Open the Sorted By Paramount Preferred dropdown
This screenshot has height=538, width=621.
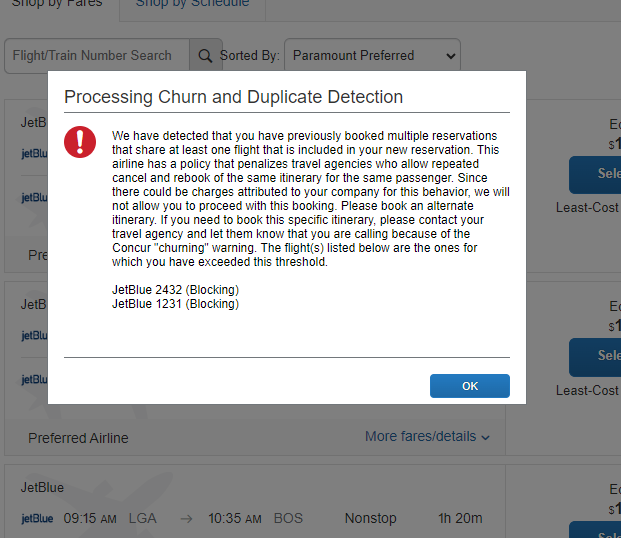372,55
